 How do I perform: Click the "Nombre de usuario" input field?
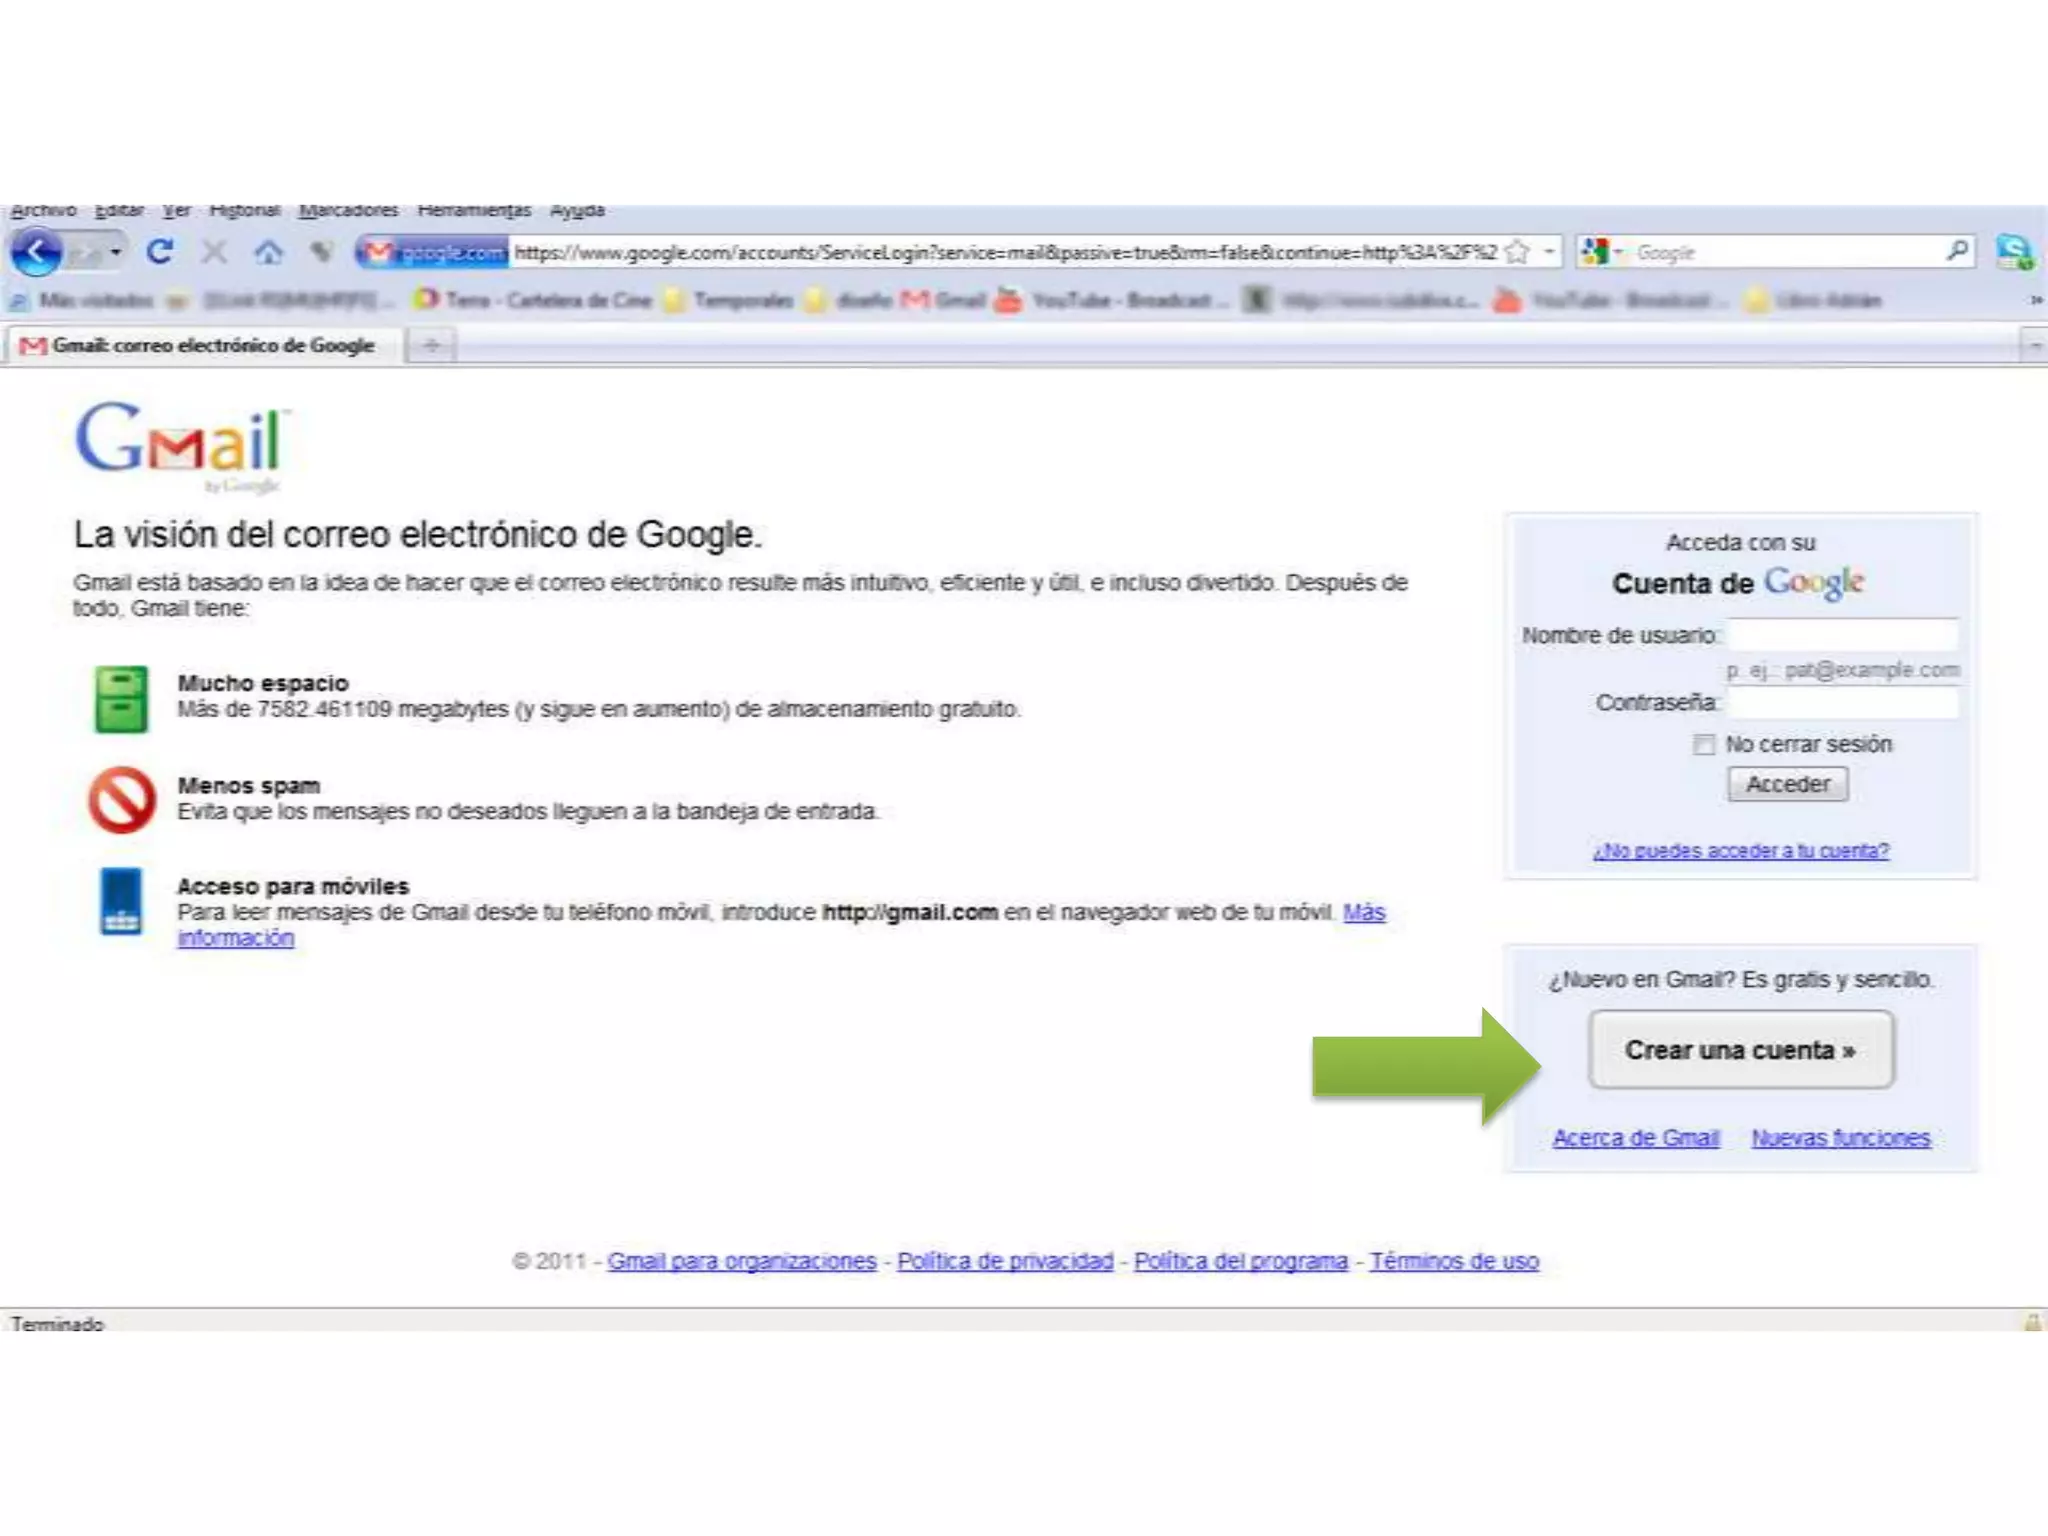[1842, 635]
